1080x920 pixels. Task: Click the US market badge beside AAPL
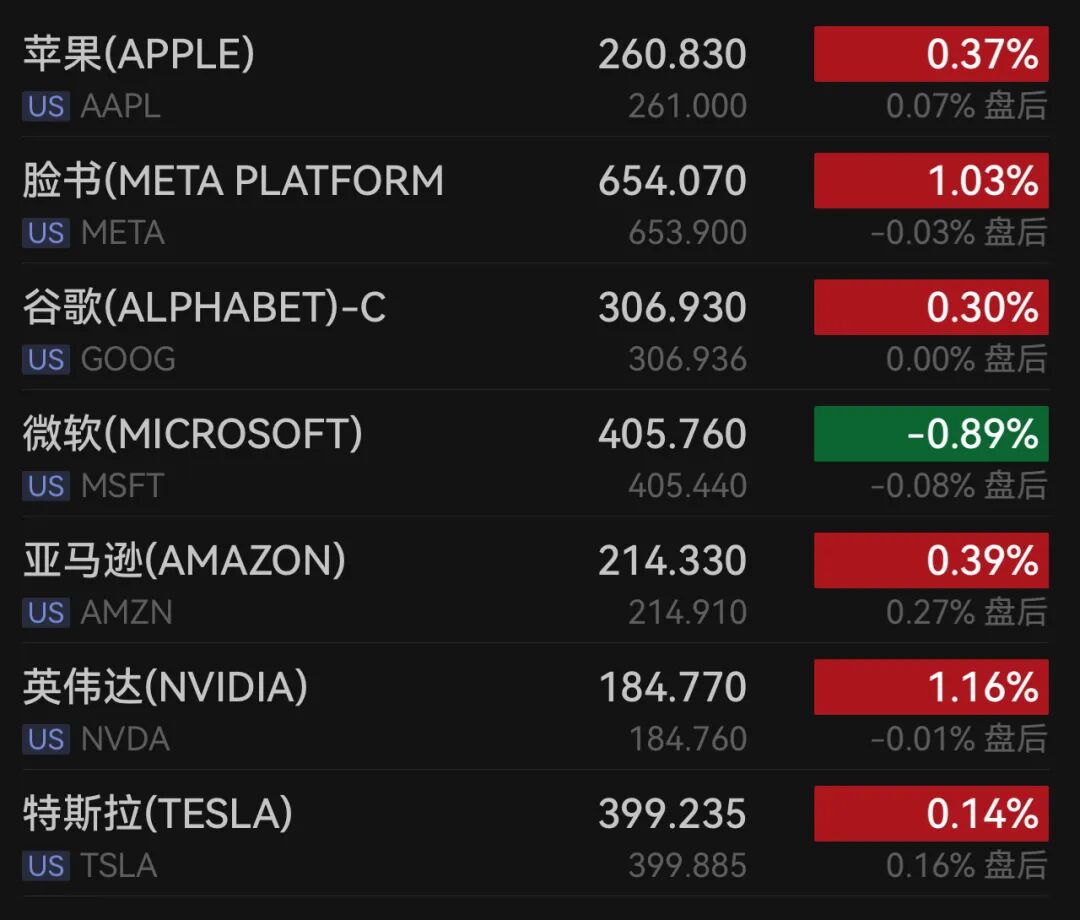[x=46, y=106]
